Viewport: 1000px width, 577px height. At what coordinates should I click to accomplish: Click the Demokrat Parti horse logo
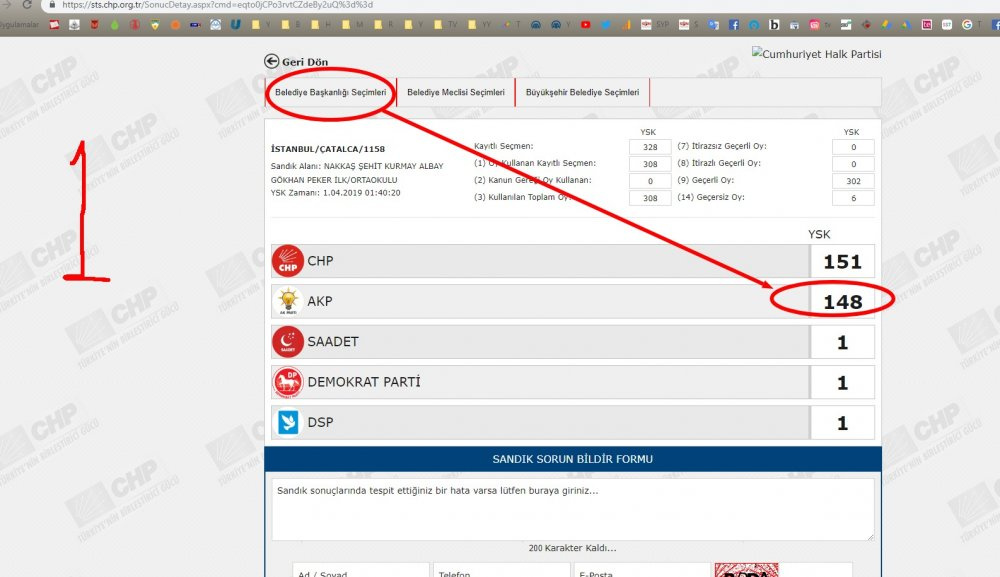pos(288,383)
